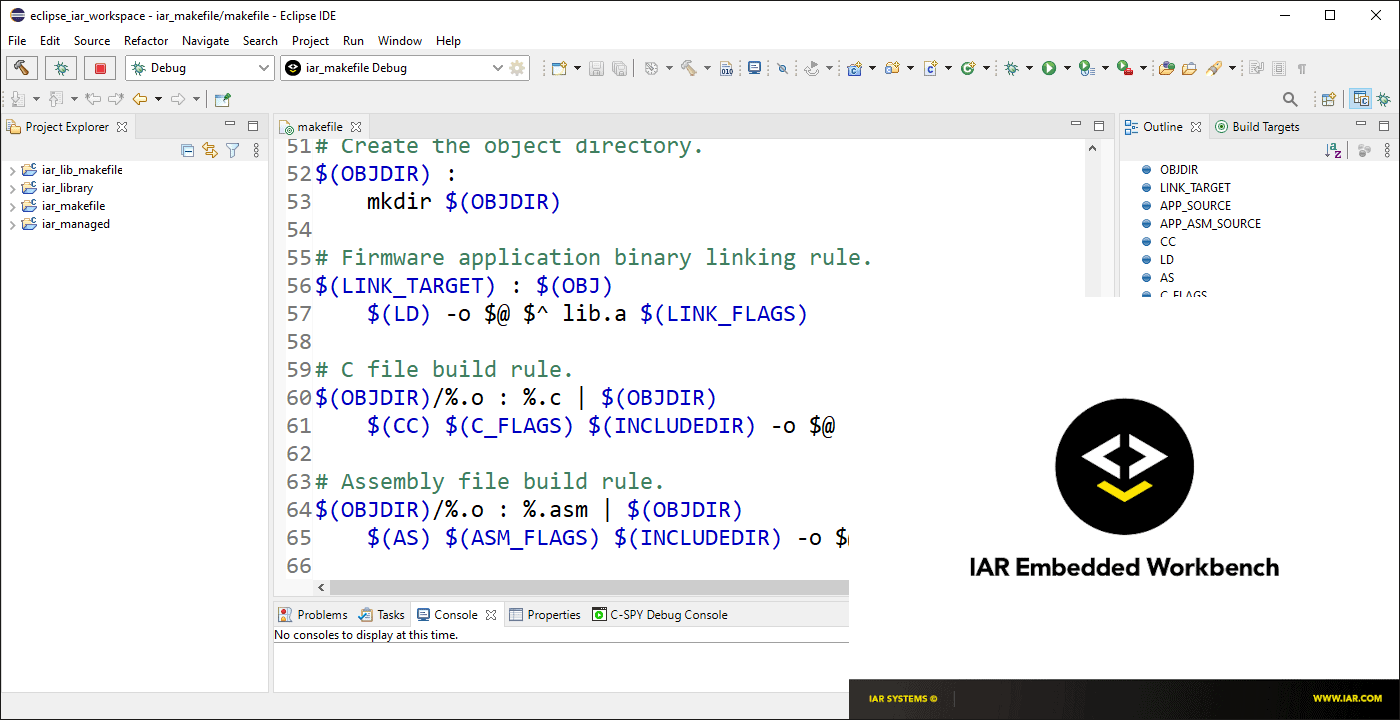Click the hammer Build toolbar icon in main toolbar

pos(689,68)
